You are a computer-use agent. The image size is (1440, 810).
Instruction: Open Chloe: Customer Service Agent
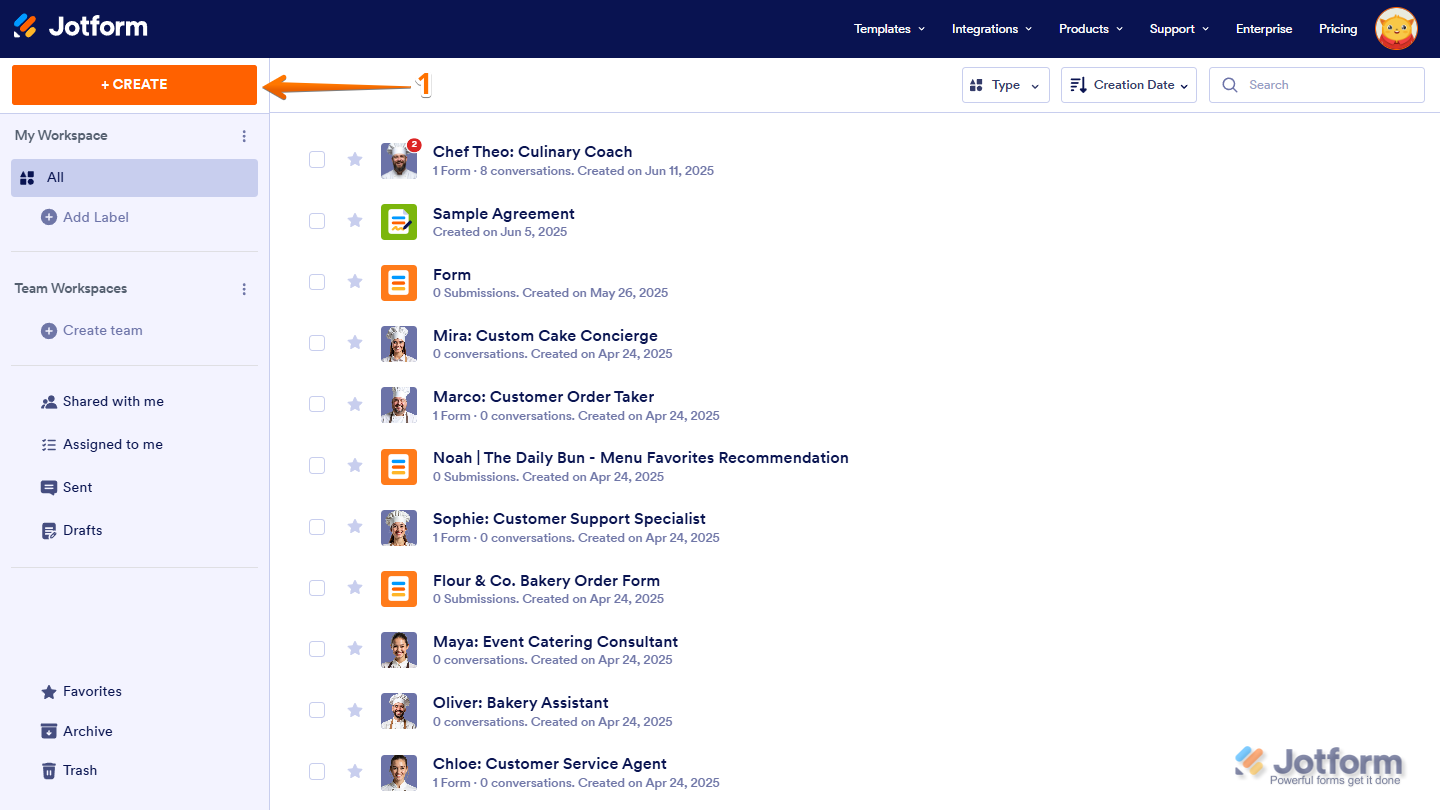point(550,764)
